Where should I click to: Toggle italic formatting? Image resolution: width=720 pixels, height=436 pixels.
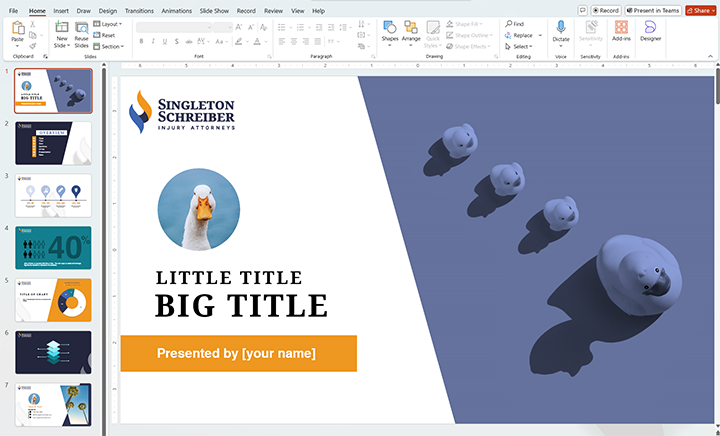[x=153, y=41]
